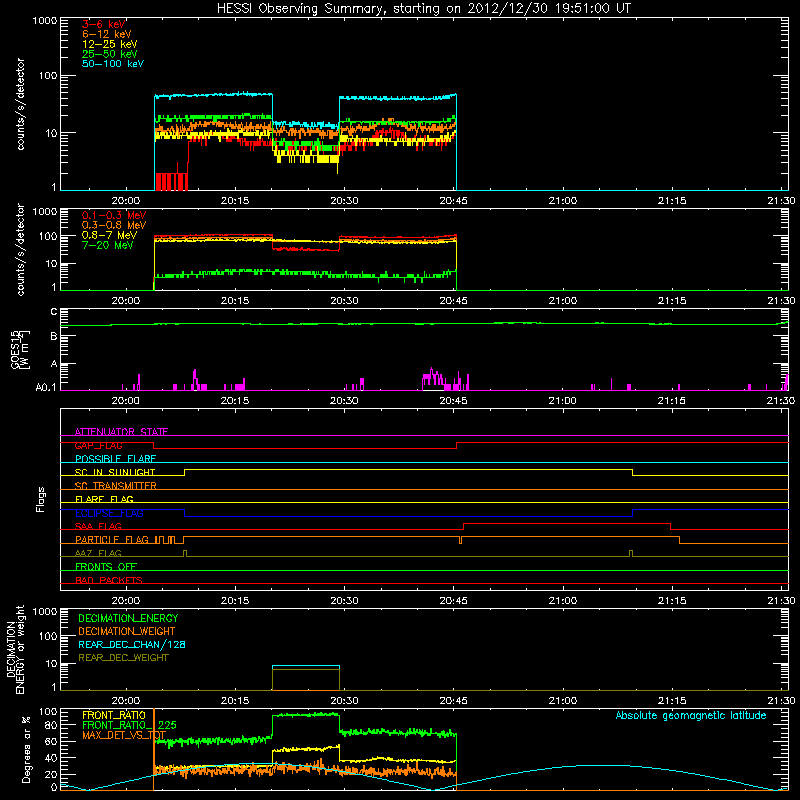Click the DECIMATION_WEIGHT legend label

pyautogui.click(x=127, y=631)
